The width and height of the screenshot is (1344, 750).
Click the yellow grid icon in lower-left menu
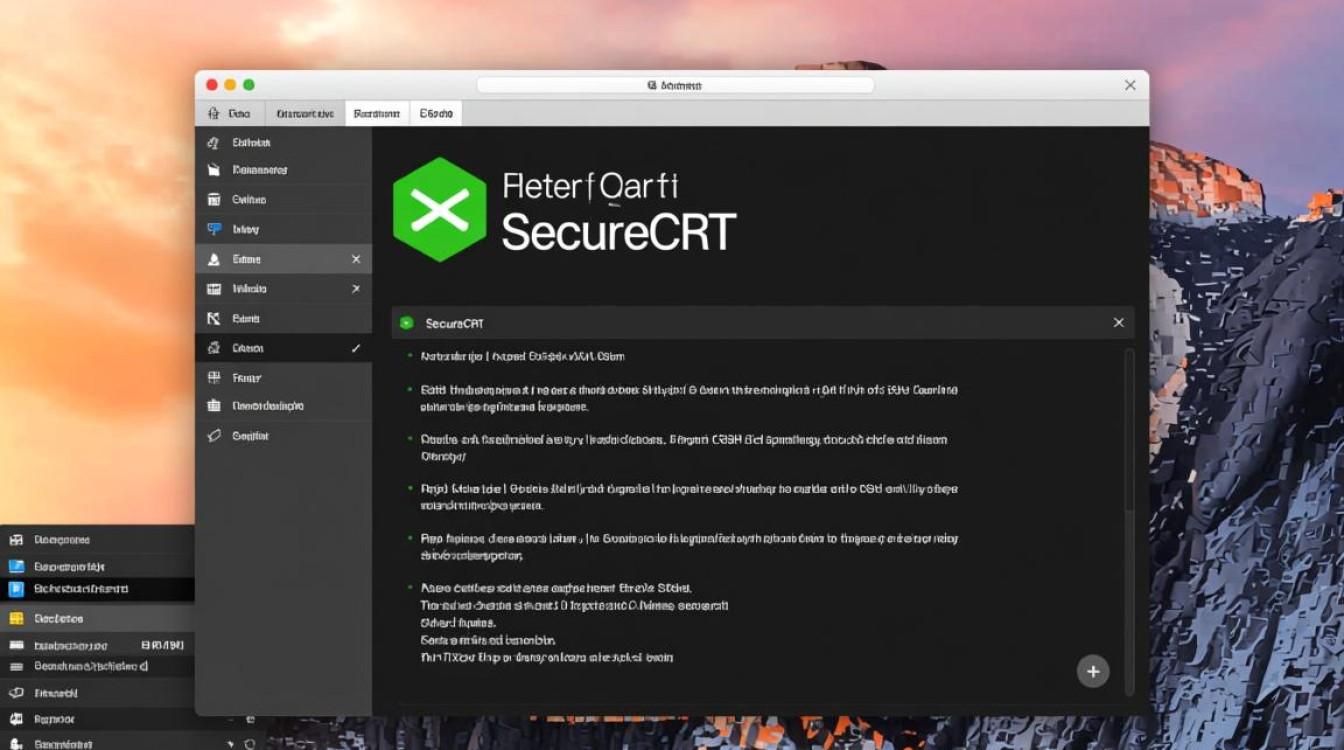pos(15,618)
